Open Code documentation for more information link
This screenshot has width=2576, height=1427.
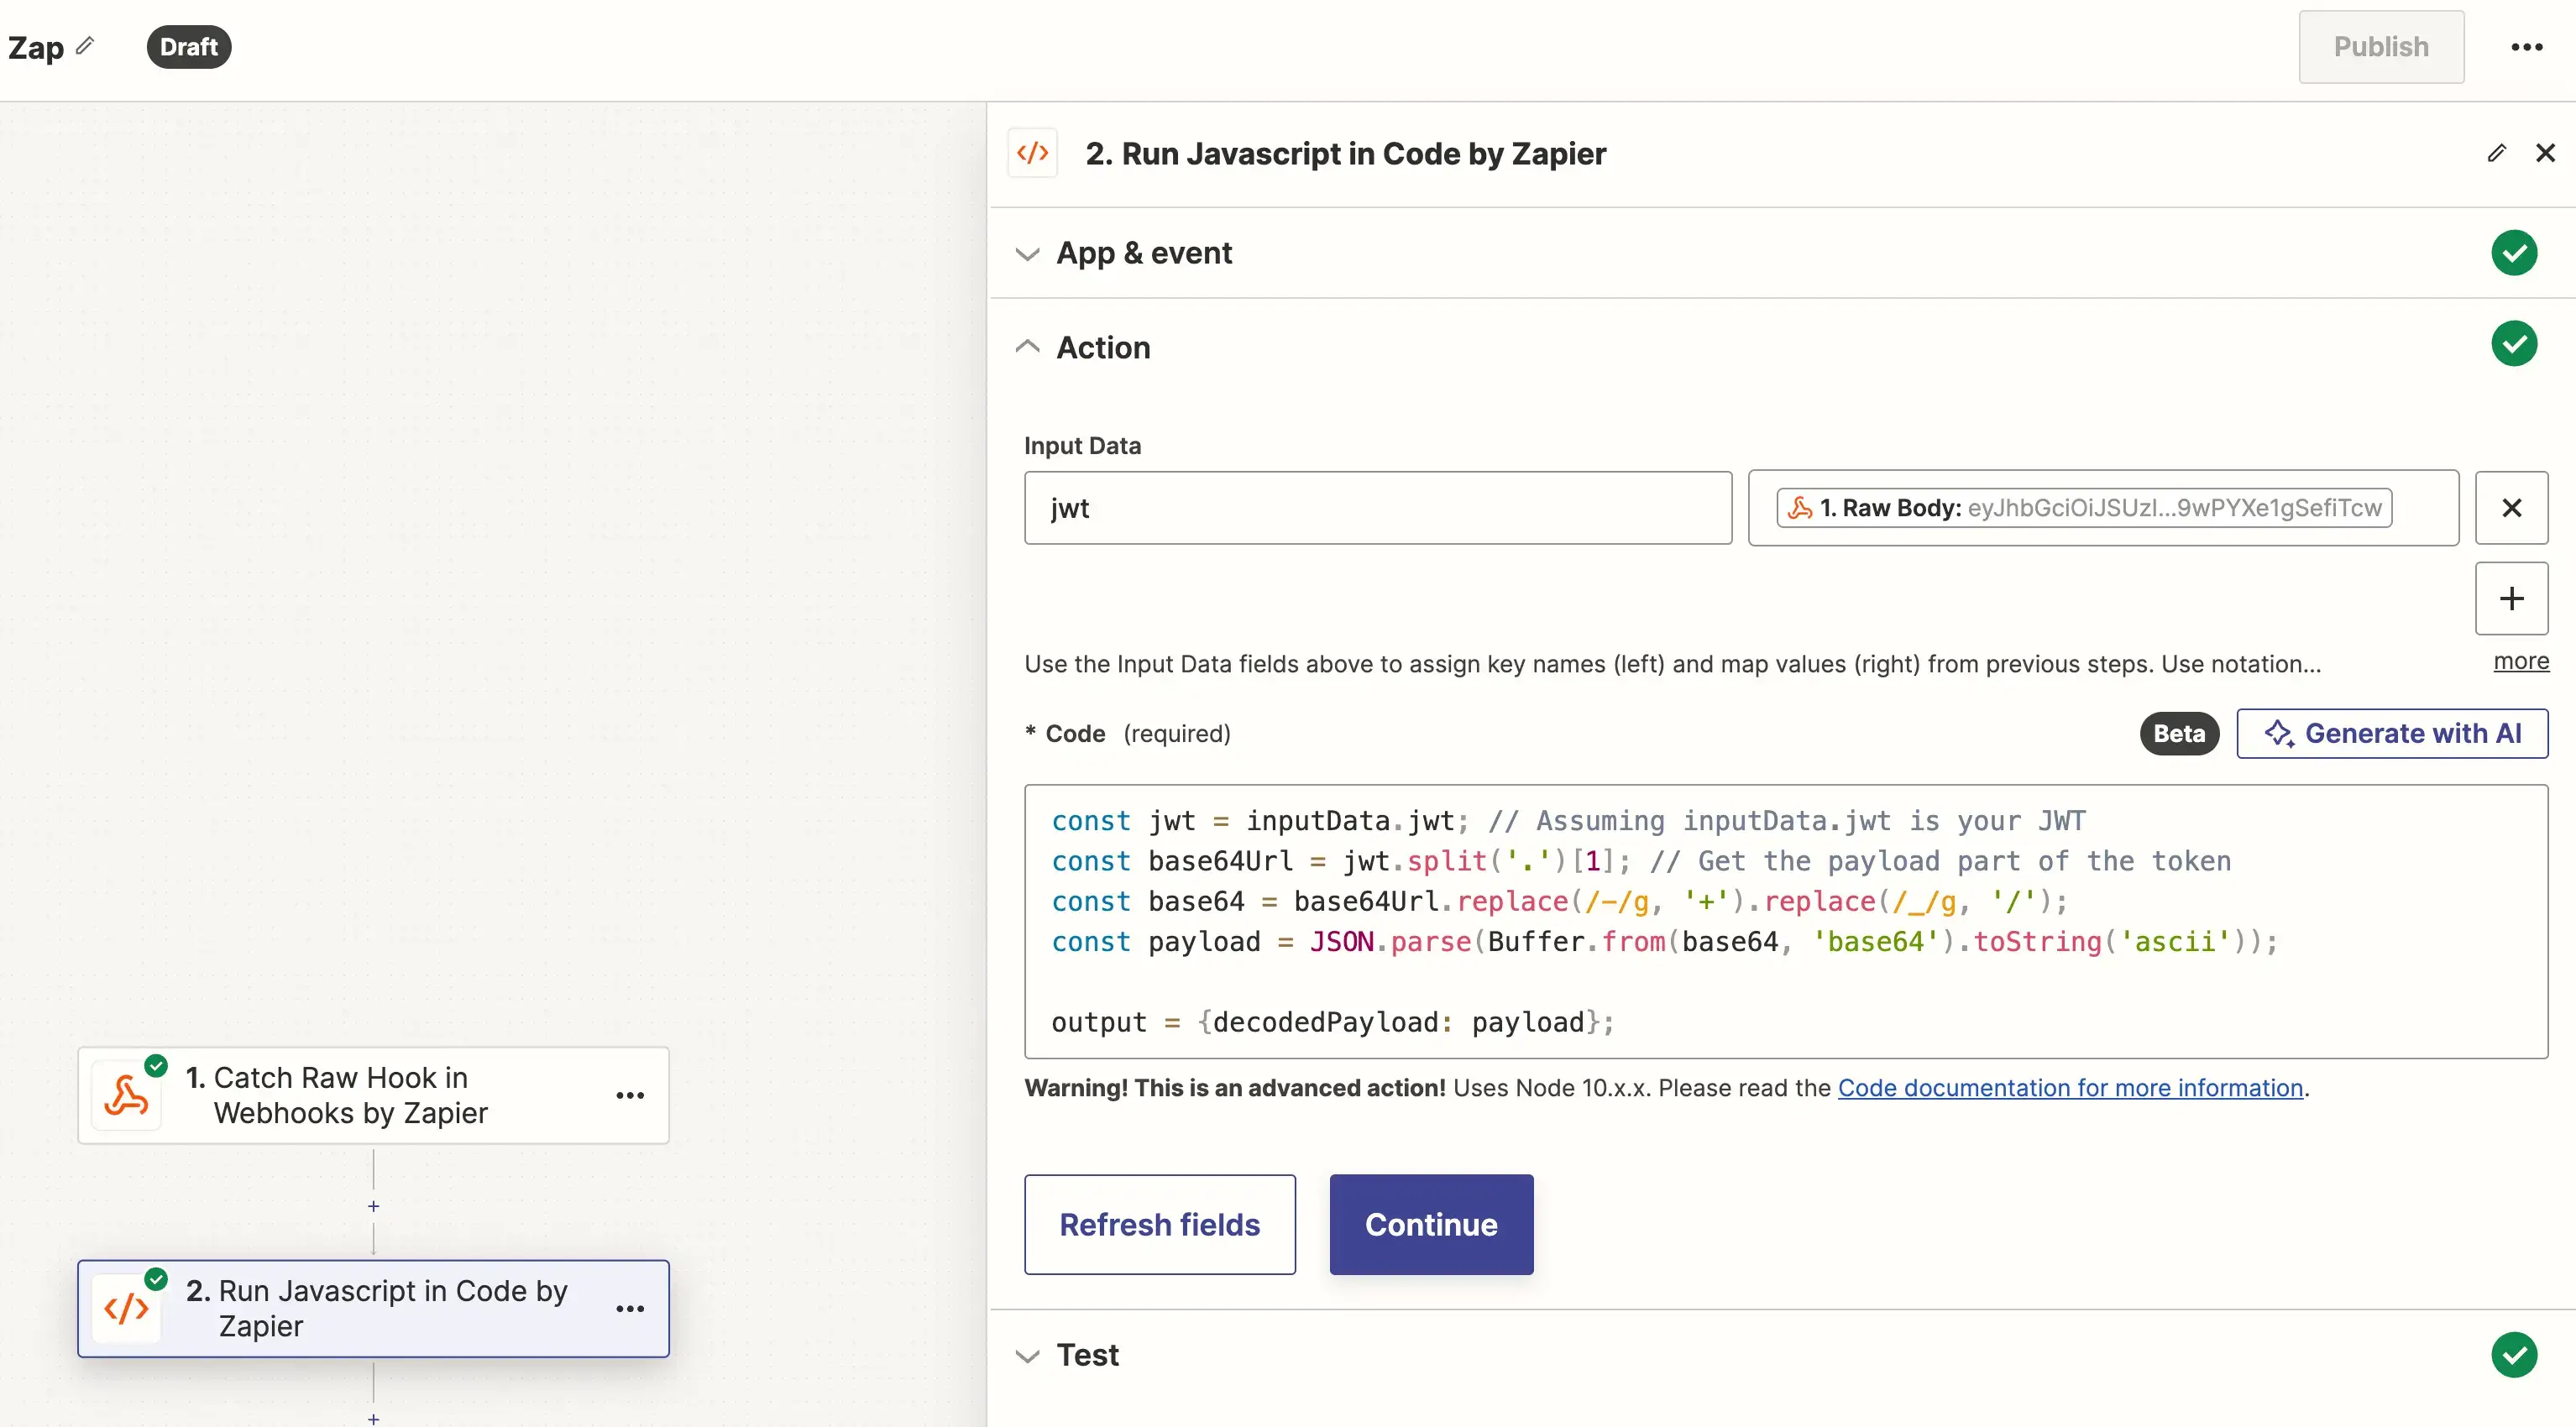(x=2070, y=1088)
